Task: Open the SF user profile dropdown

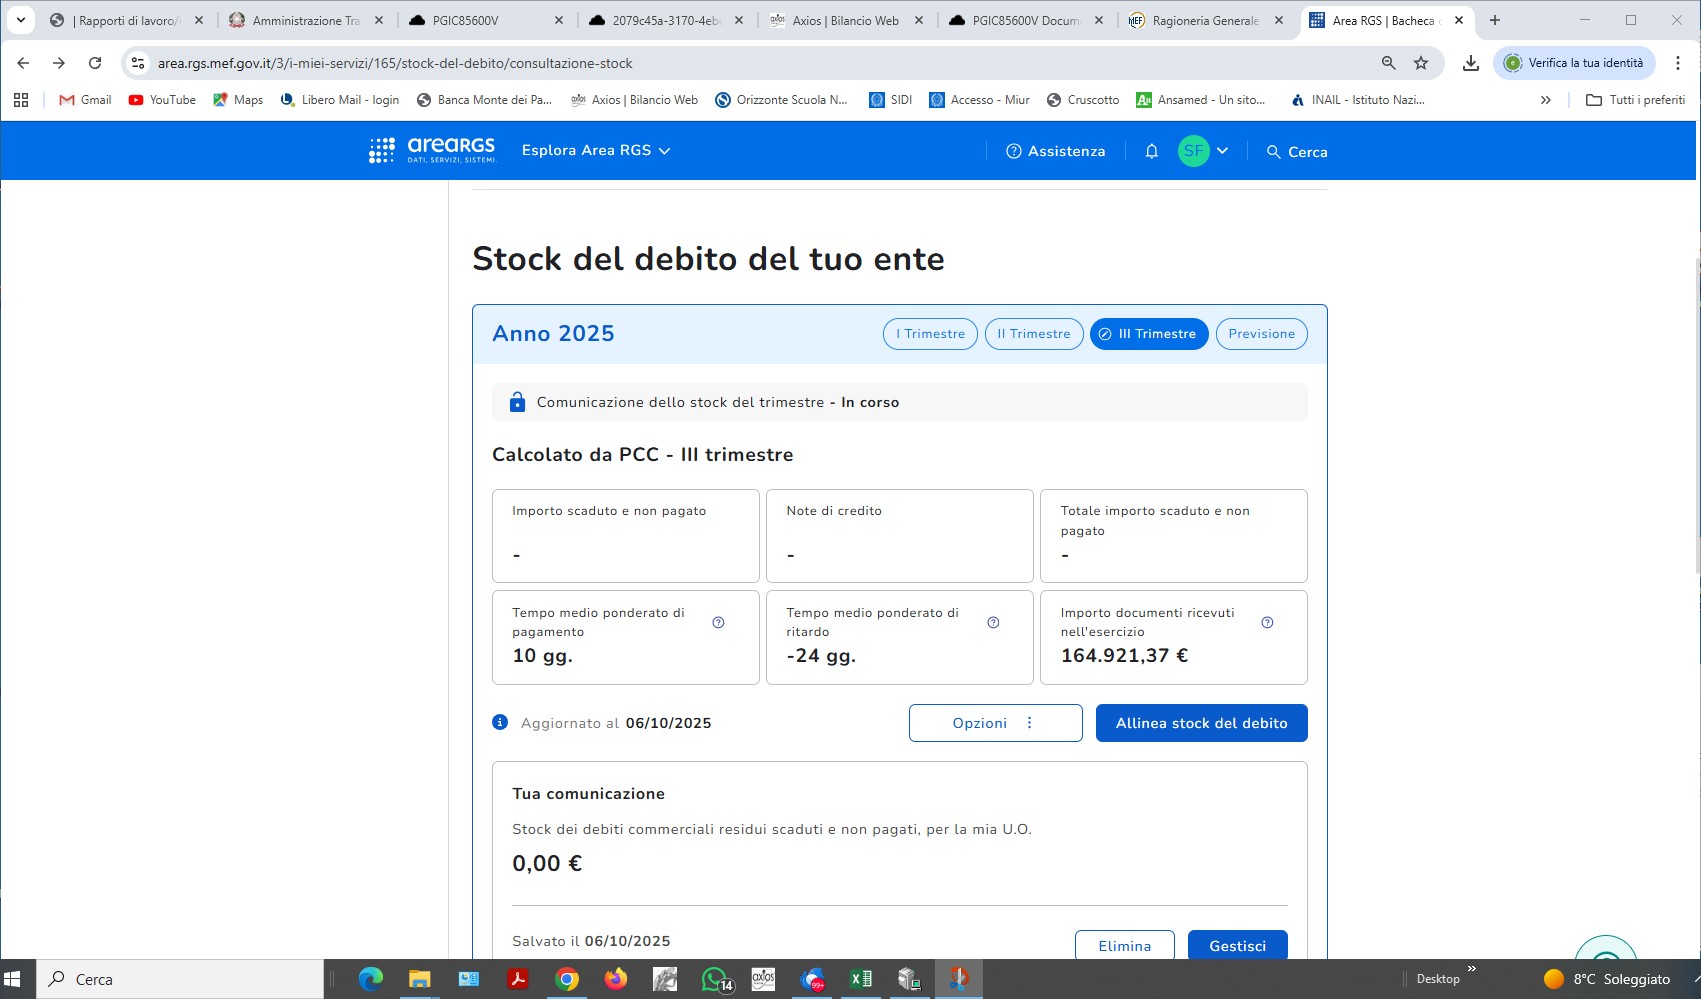Action: point(1203,151)
